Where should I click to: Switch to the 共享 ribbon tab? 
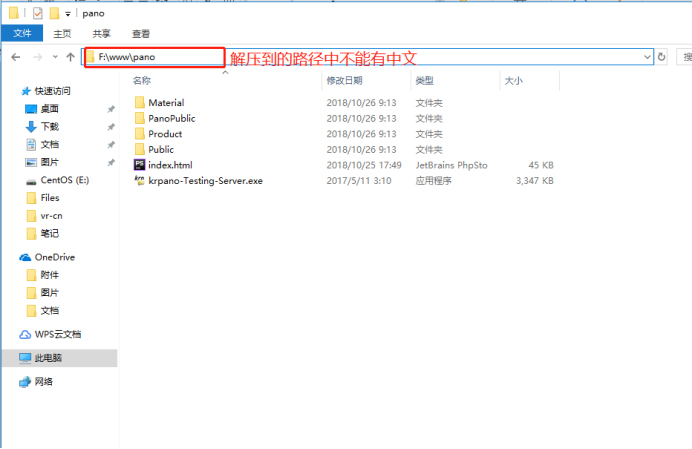pos(101,34)
